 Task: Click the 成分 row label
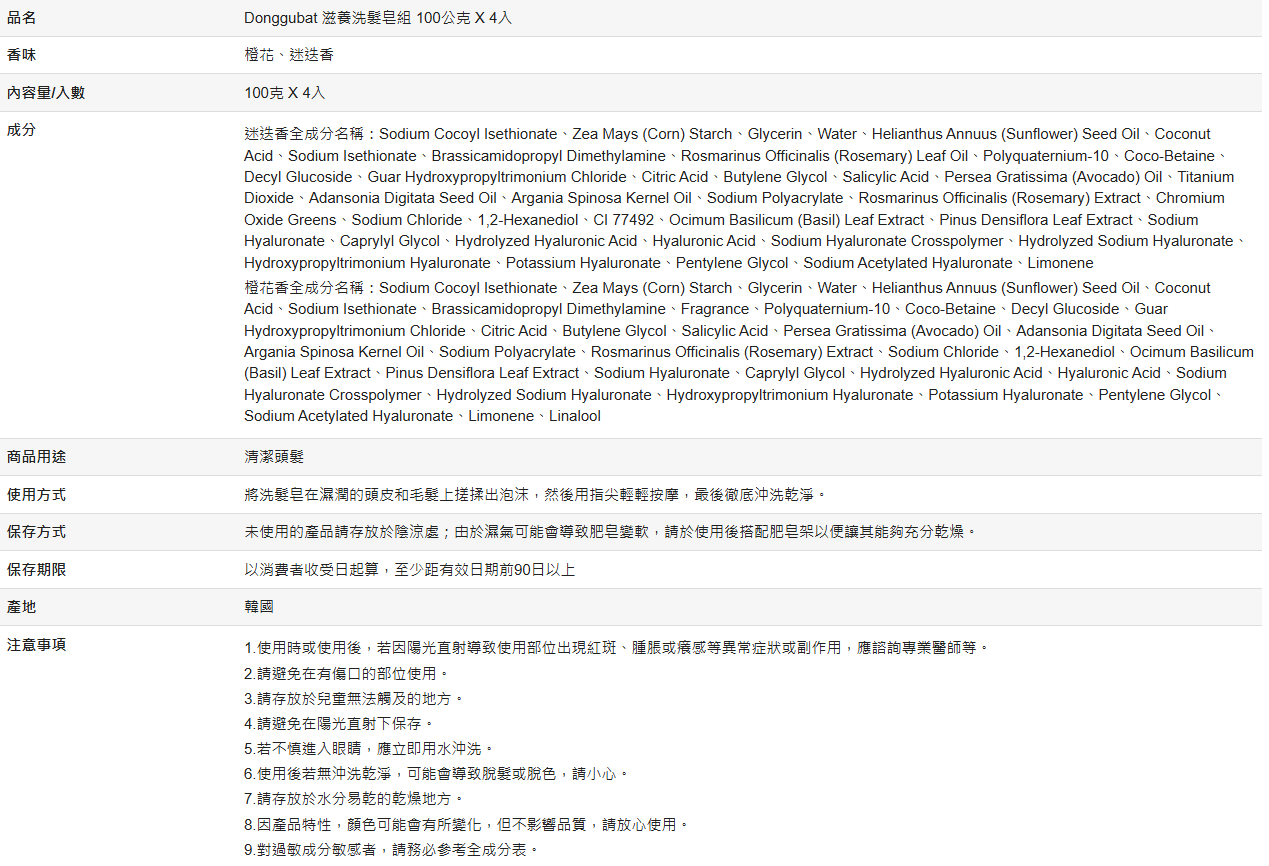click(x=22, y=130)
